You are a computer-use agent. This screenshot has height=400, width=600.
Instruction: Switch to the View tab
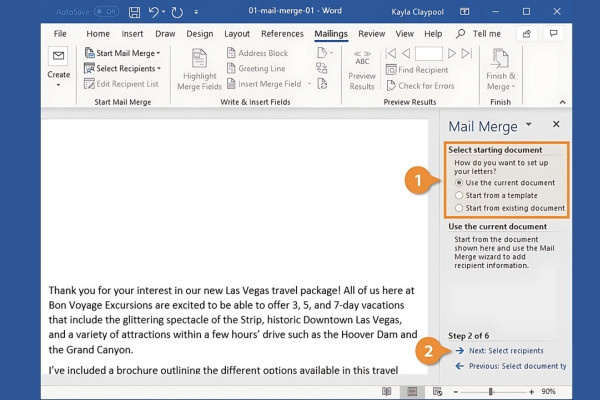coord(404,34)
